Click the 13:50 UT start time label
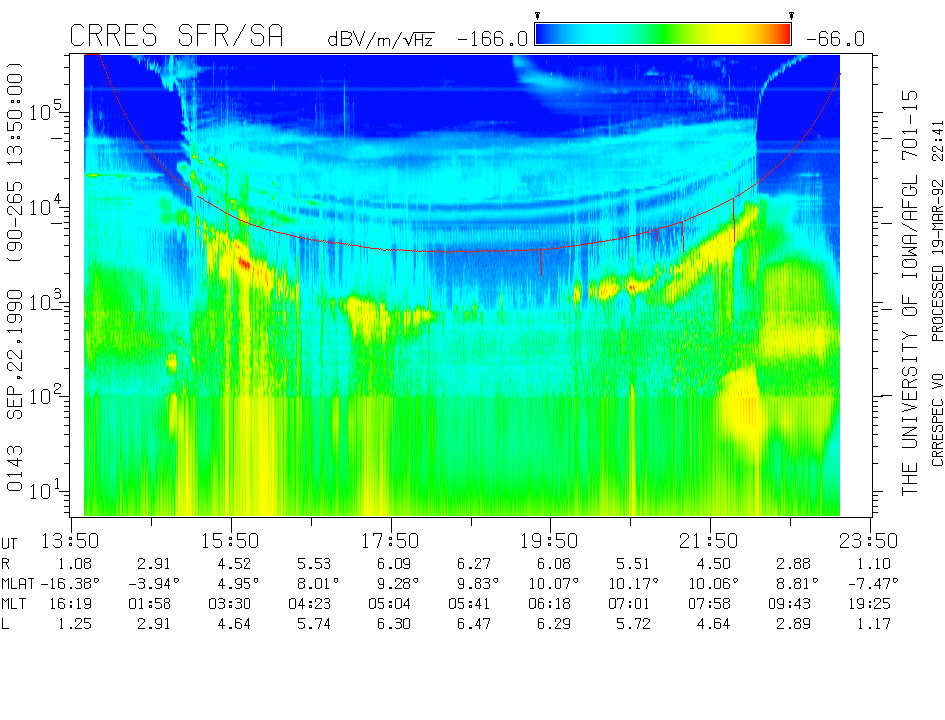 pos(71,541)
